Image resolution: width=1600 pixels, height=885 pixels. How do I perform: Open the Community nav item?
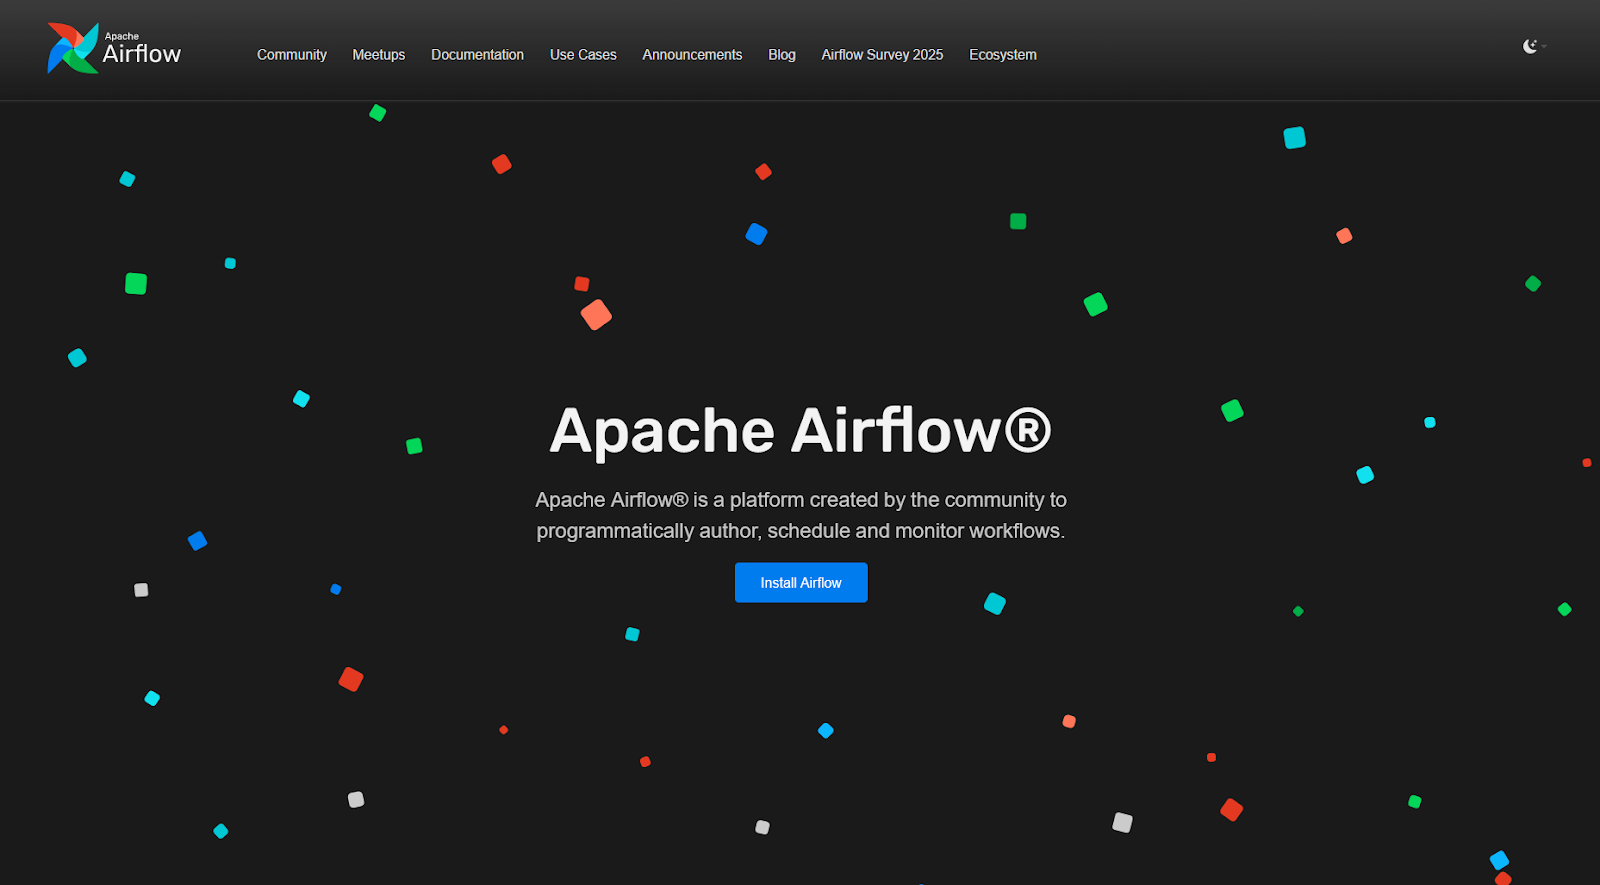(x=292, y=55)
